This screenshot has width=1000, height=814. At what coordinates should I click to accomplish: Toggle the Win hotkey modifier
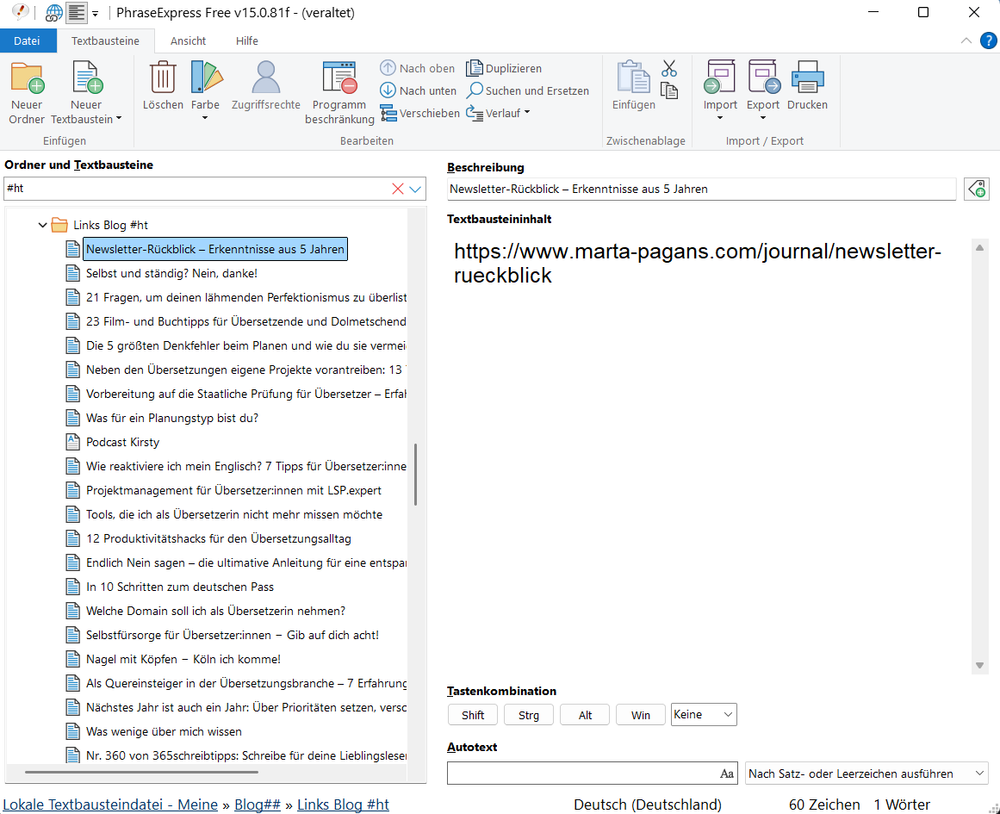click(640, 715)
